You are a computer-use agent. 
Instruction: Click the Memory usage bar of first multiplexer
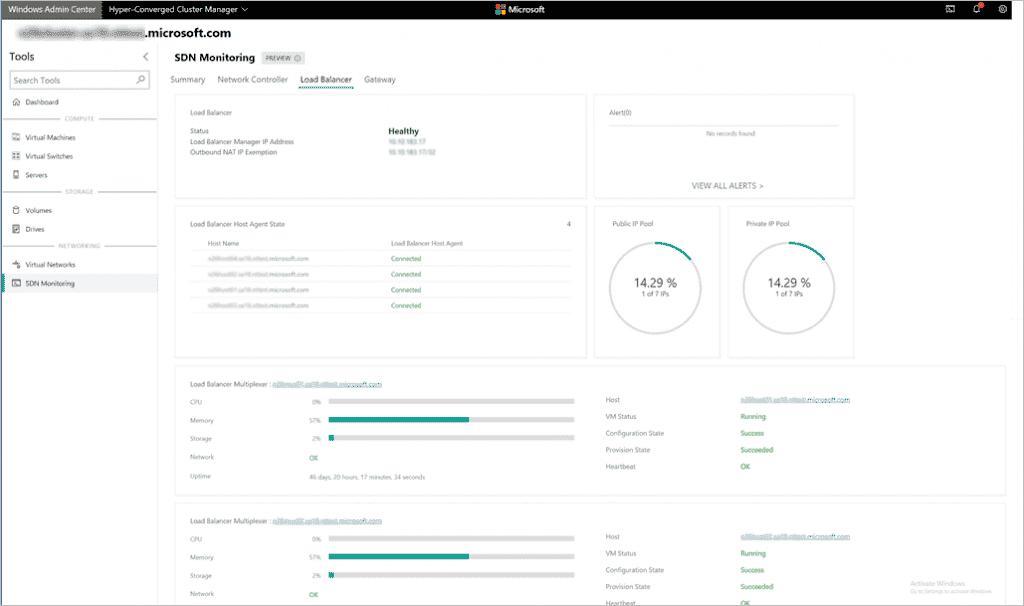(x=451, y=420)
